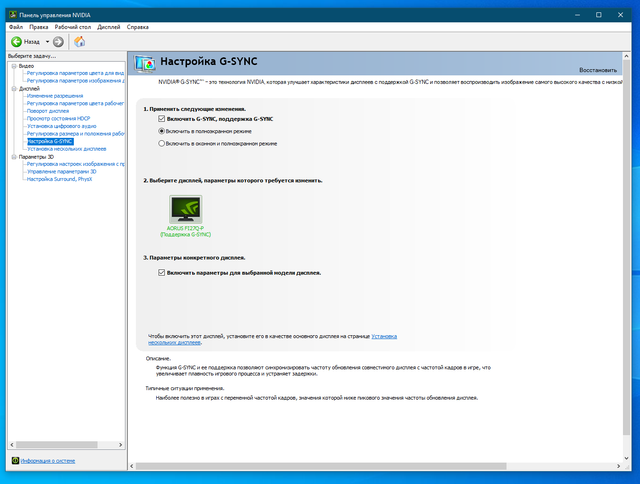The width and height of the screenshot is (640, 484).
Task: Click the task tree scroll-right arrow
Action: (x=120, y=444)
